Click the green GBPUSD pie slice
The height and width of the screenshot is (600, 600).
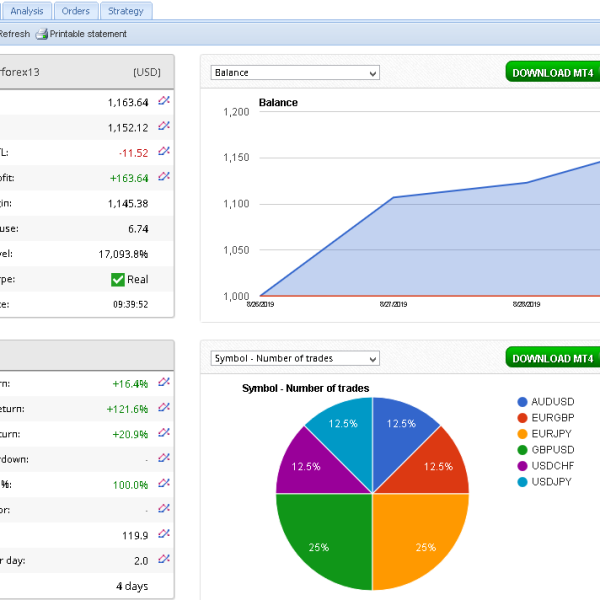[x=327, y=537]
